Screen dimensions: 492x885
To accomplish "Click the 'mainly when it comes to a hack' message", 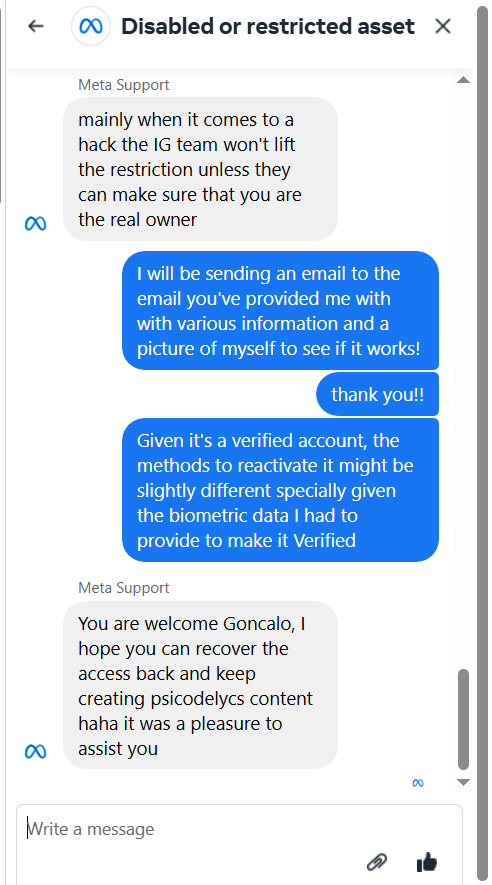I will 200,169.
